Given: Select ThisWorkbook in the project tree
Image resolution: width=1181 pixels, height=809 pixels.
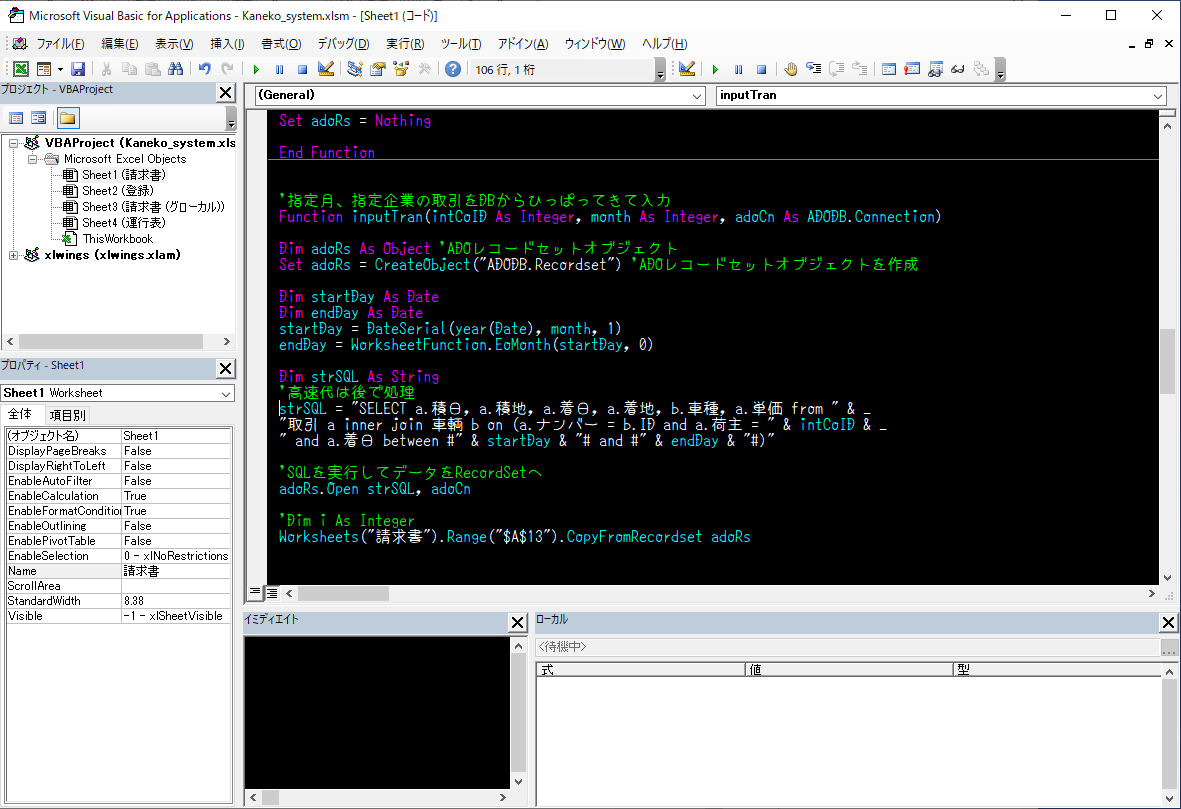Looking at the screenshot, I should [x=117, y=239].
